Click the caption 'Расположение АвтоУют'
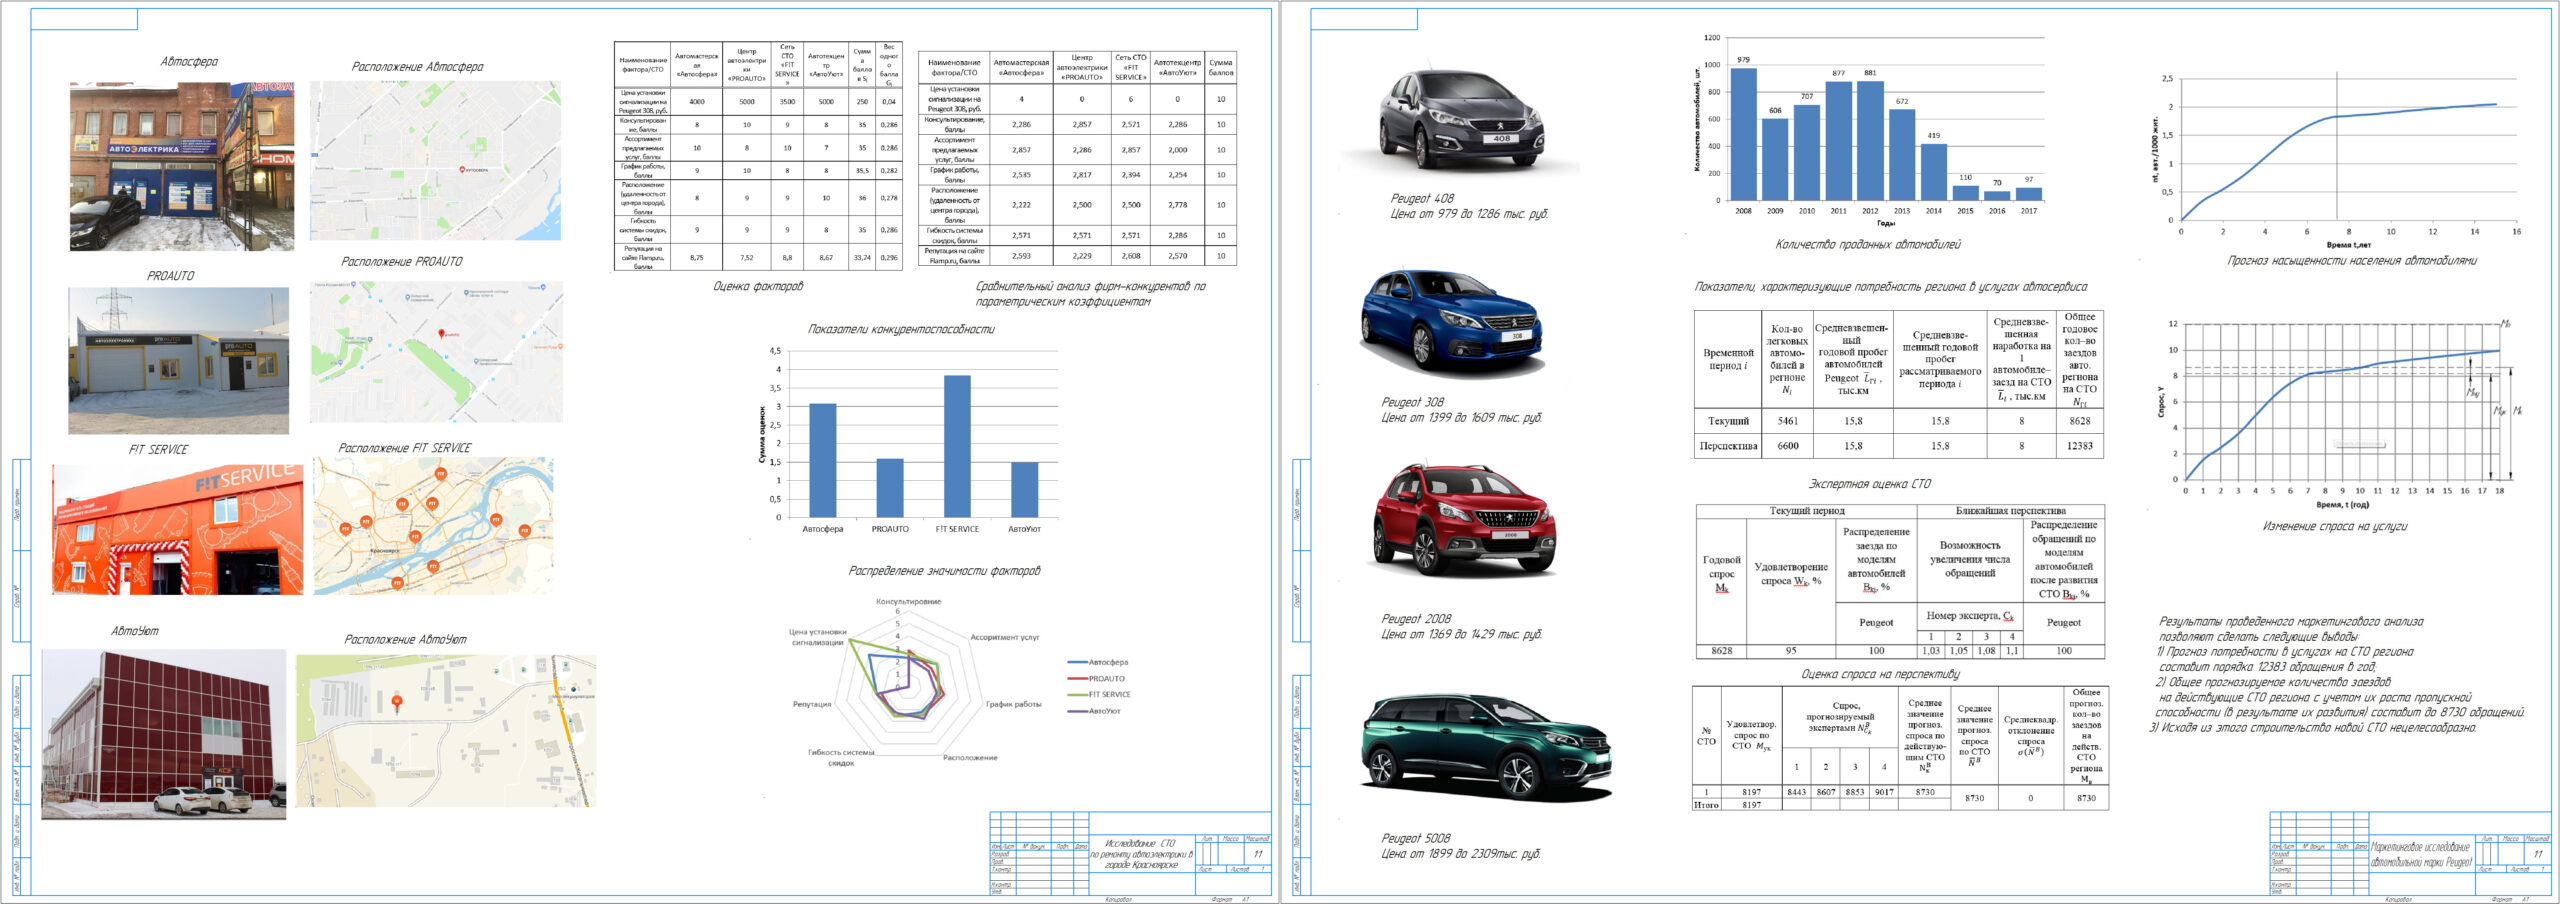This screenshot has width=2560, height=904. pyautogui.click(x=406, y=640)
